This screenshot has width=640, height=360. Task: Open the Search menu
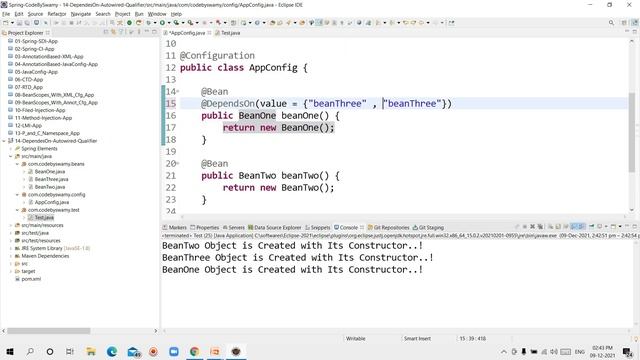[x=103, y=14]
